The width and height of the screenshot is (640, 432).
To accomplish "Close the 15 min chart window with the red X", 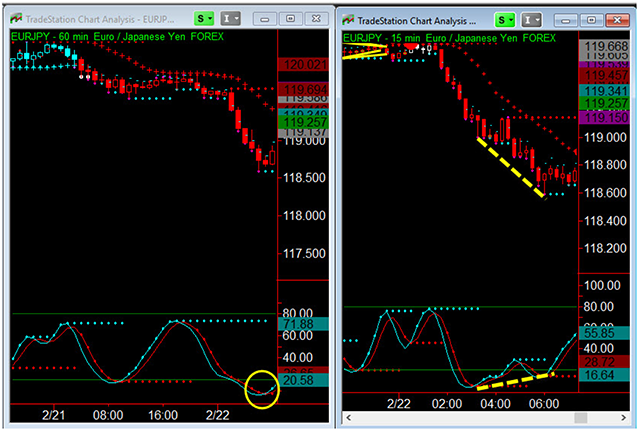I will 617,20.
